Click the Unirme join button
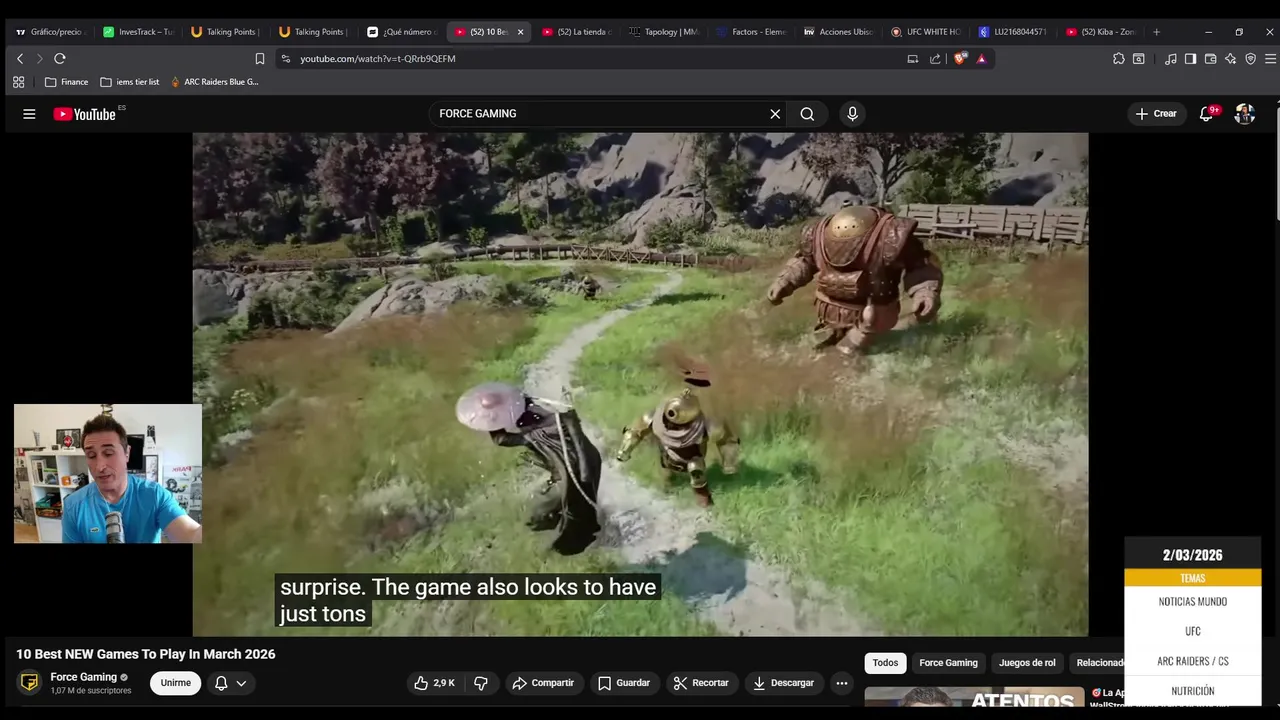The height and width of the screenshot is (720, 1280). point(176,683)
